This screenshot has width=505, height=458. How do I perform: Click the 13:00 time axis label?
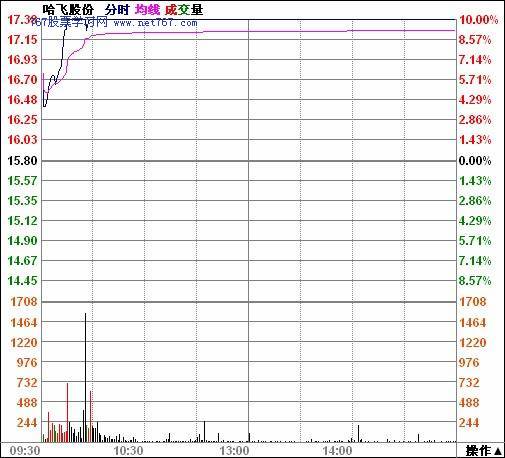tap(234, 451)
